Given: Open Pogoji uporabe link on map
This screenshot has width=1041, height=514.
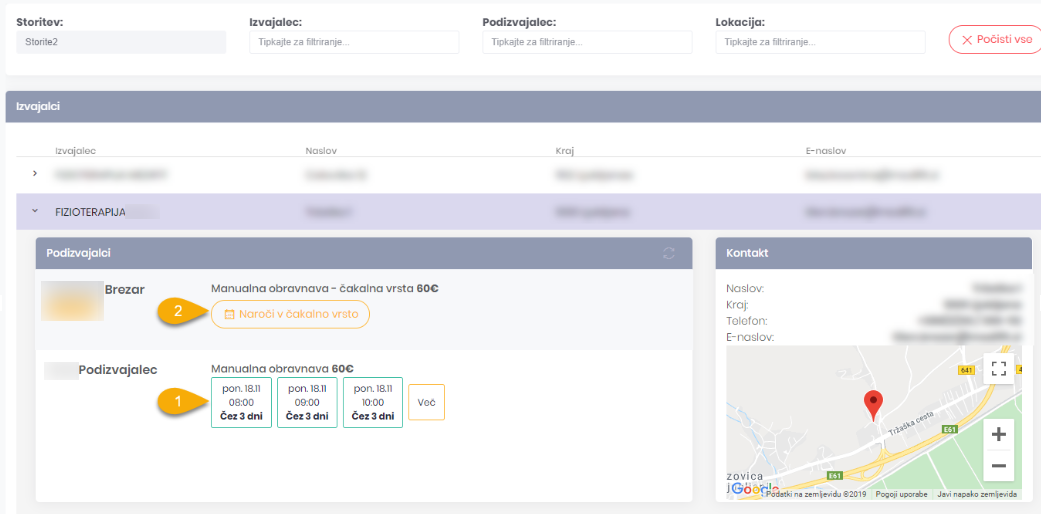Looking at the screenshot, I should point(900,494).
